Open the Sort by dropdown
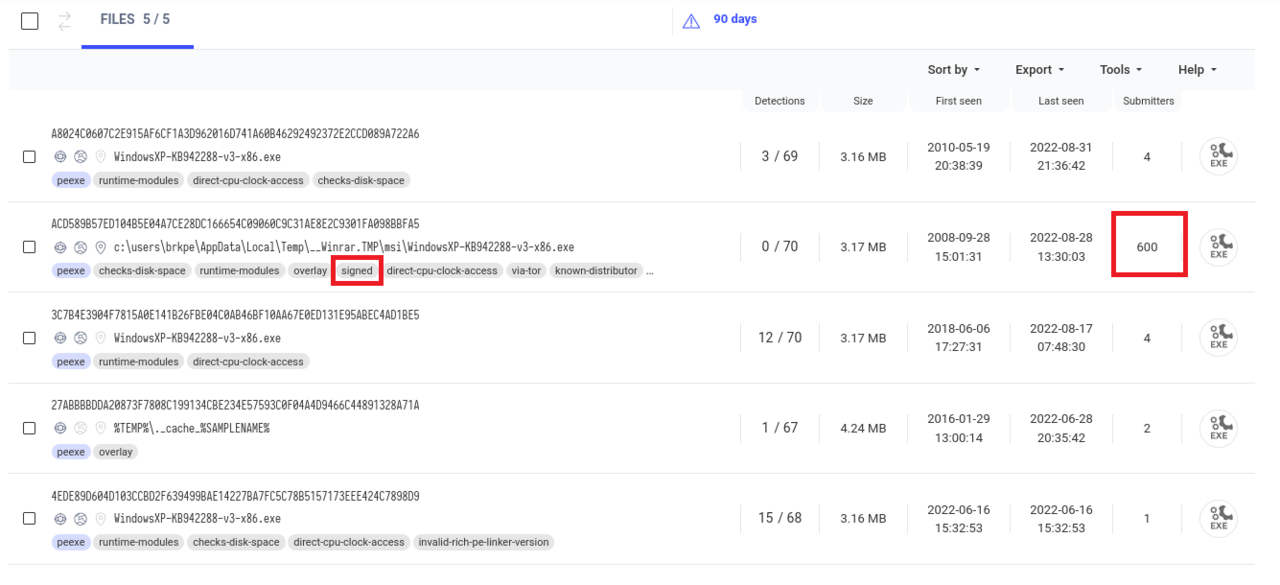1280x585 pixels. pos(953,70)
